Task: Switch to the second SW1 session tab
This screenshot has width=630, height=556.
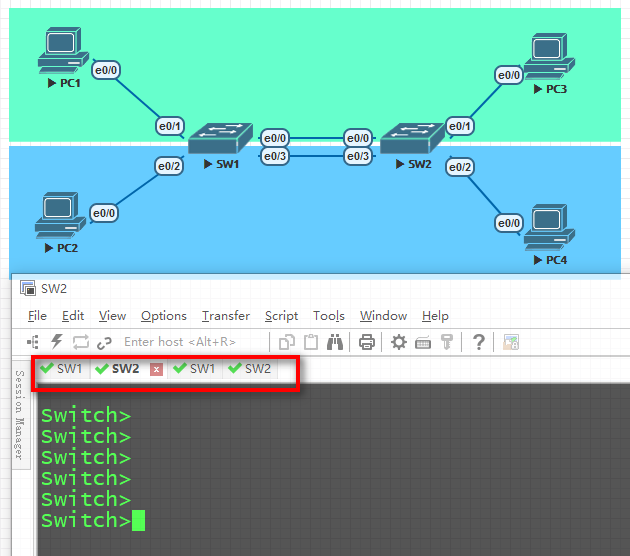Action: point(195,368)
